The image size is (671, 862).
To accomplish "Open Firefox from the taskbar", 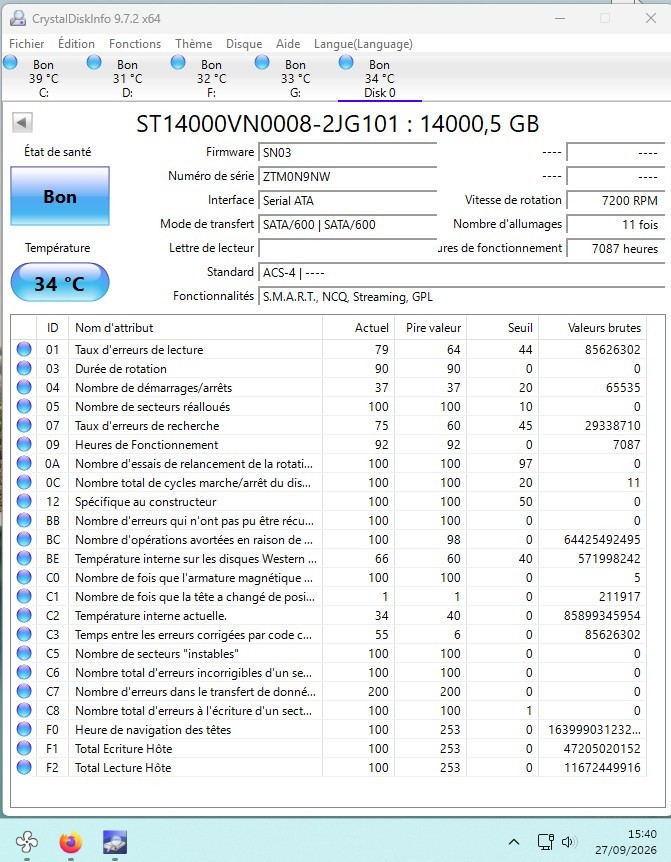I will point(70,842).
